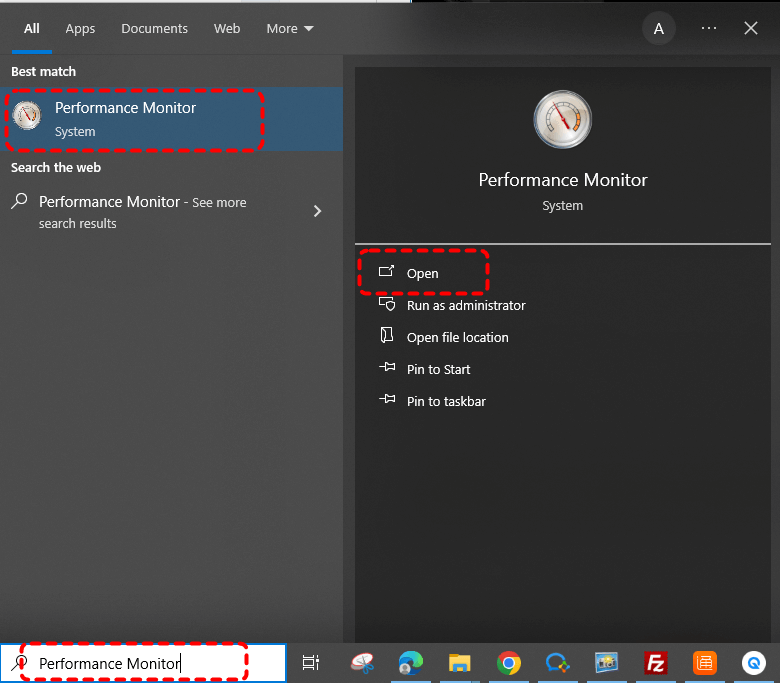Launch Snipping Tool from the taskbar
780x683 pixels.
coord(362,662)
